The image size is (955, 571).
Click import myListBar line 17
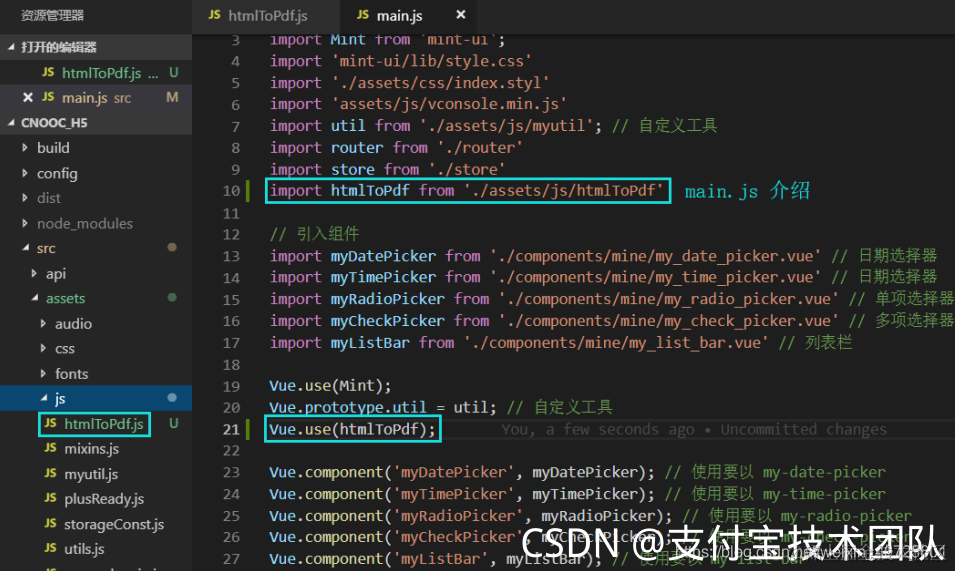(519, 343)
